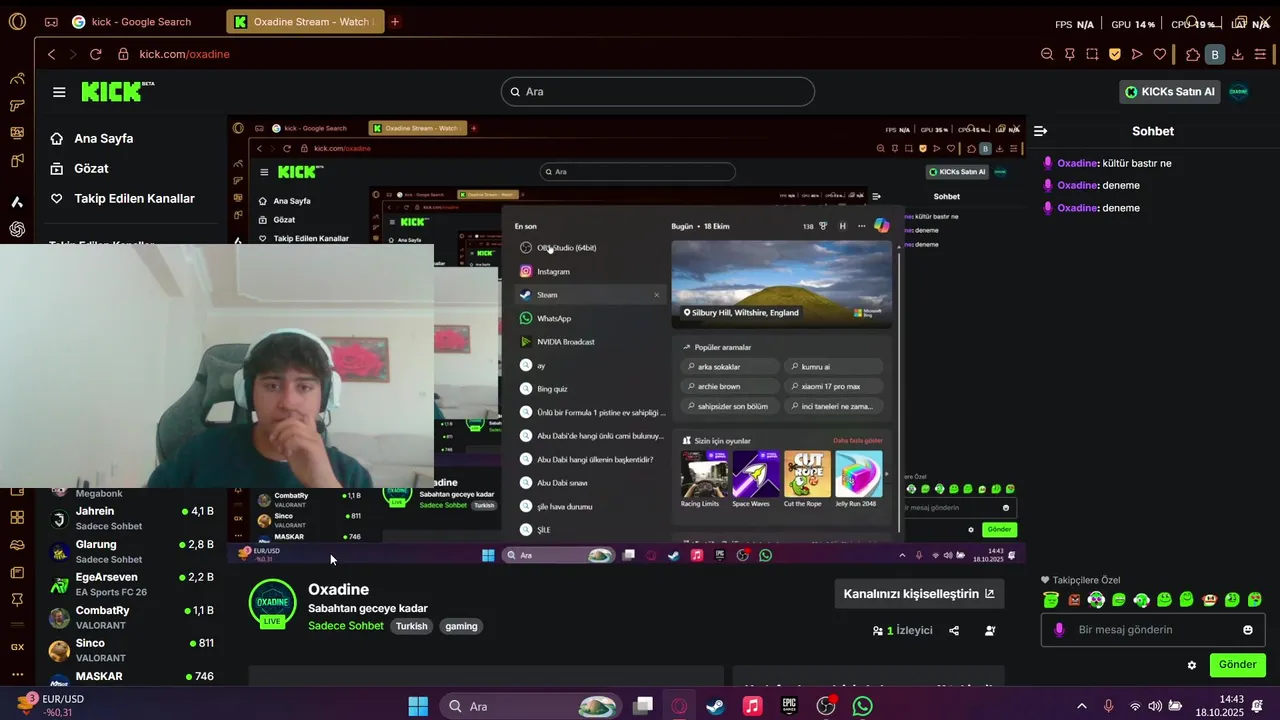Open a new browser tab with plus button
This screenshot has width=1280, height=720.
pyautogui.click(x=395, y=21)
